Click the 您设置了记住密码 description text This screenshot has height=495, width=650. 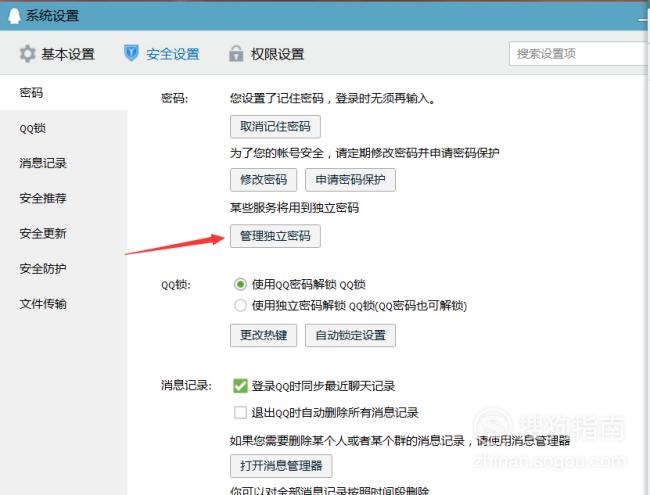[x=332, y=99]
